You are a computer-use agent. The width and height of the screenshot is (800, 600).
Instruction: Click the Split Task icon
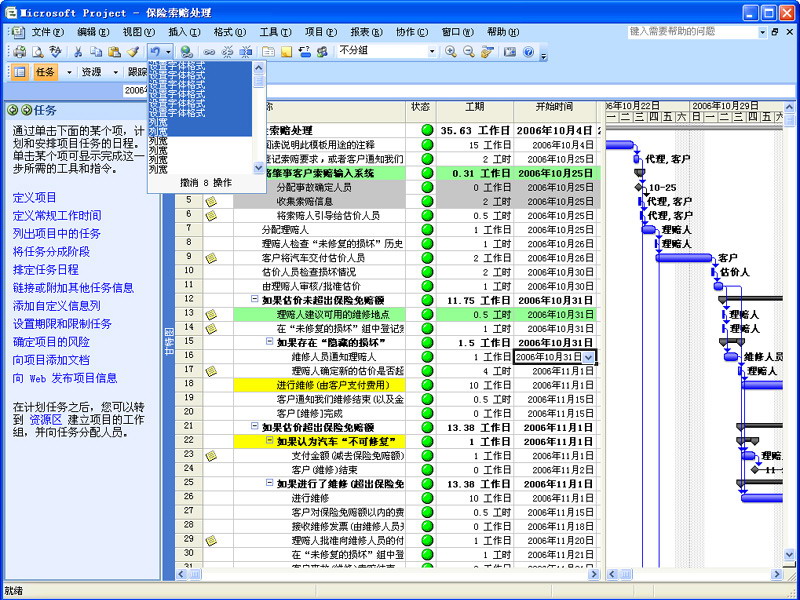(246, 52)
